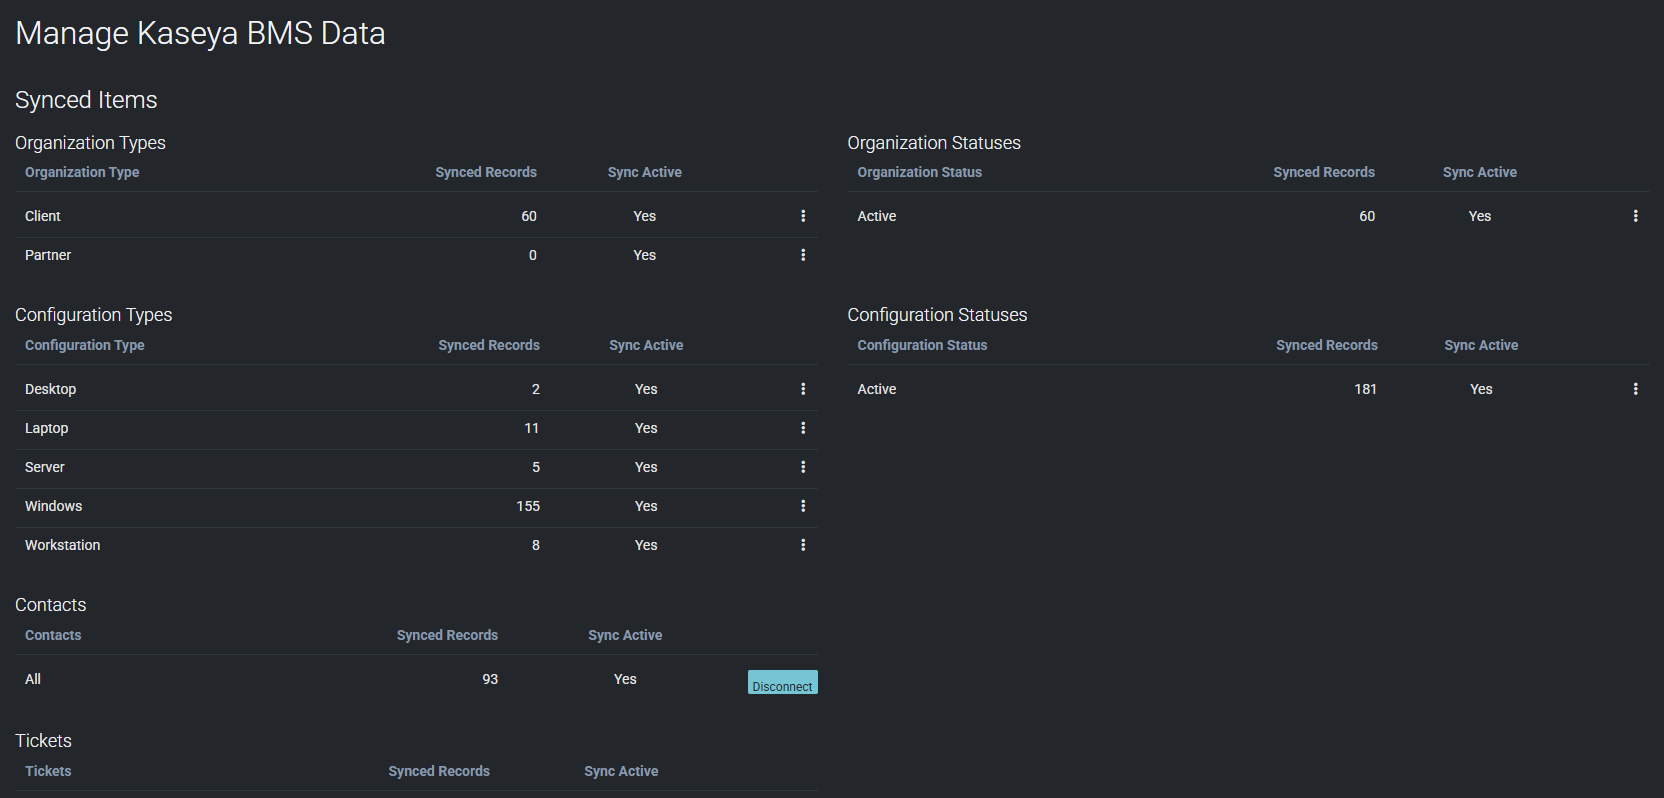
Task: Open the options menu for Partner row
Action: [x=803, y=255]
